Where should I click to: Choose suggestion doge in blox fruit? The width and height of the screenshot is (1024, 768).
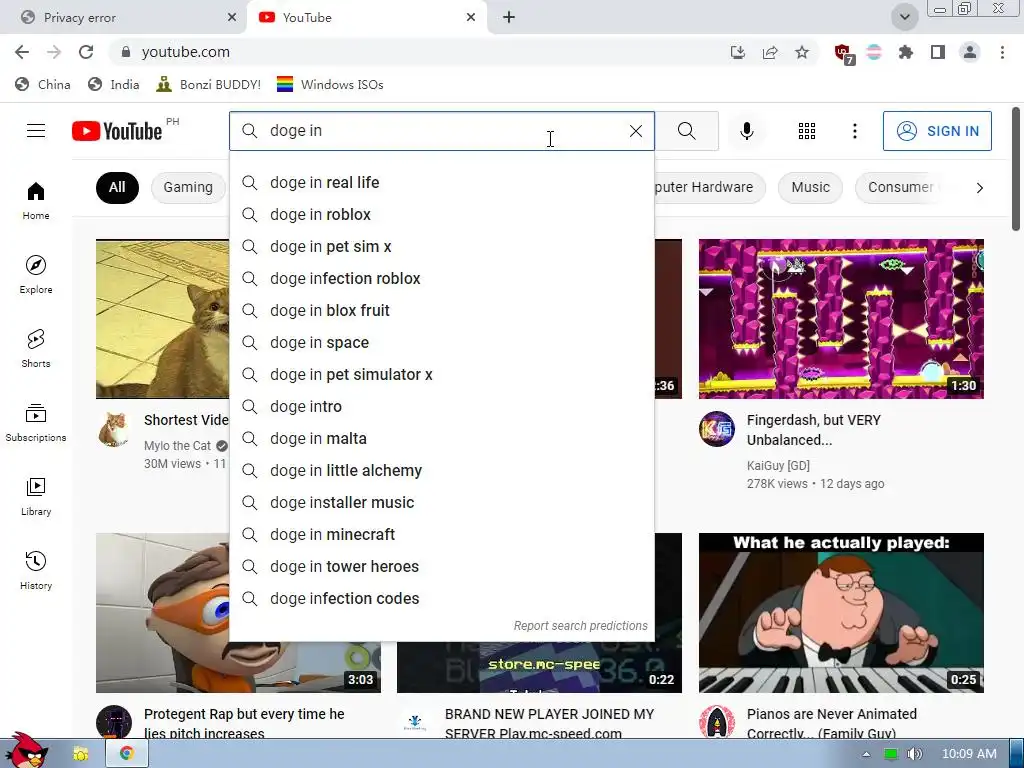coord(442,311)
